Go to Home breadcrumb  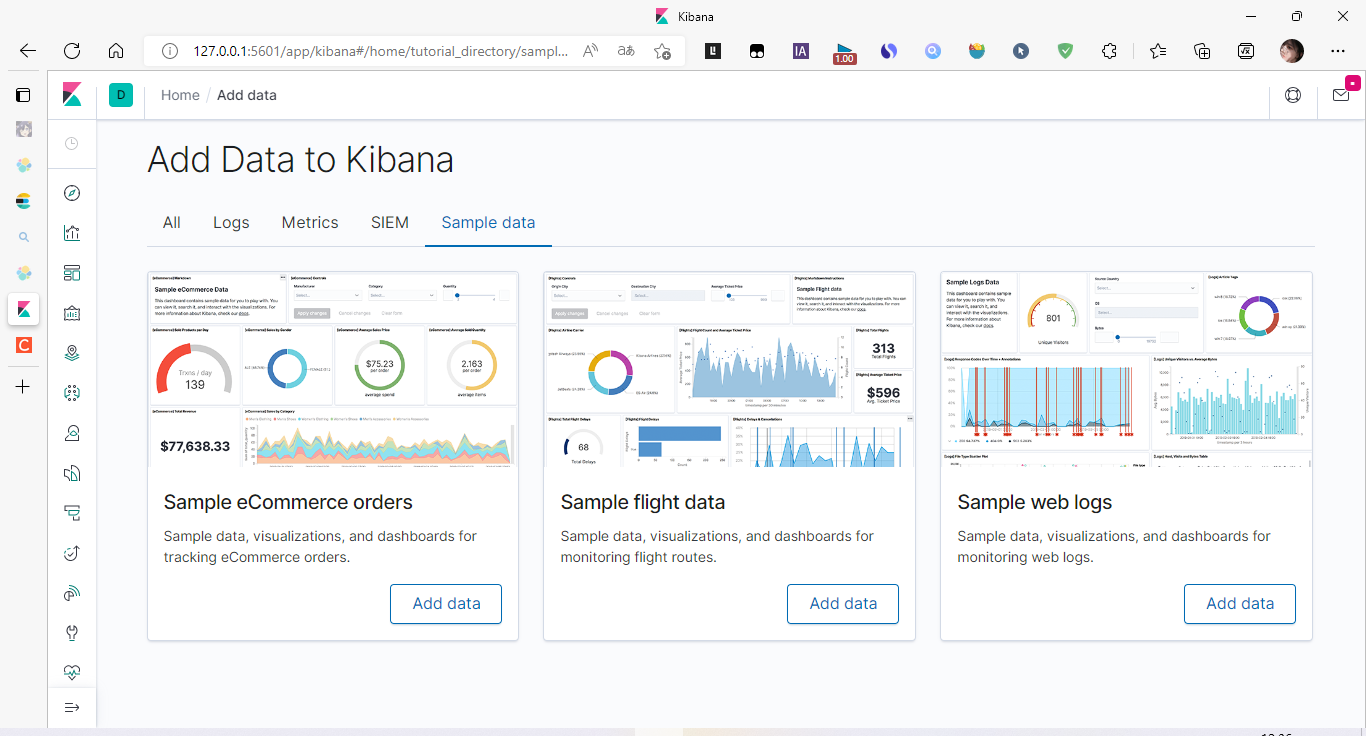(x=180, y=95)
